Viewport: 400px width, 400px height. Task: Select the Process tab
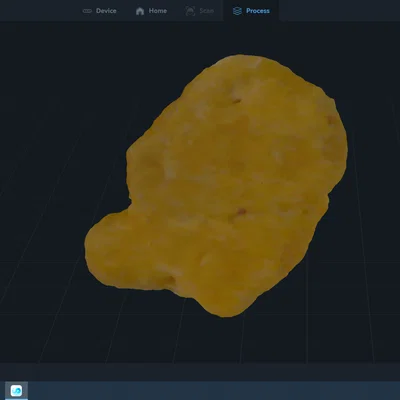(251, 11)
